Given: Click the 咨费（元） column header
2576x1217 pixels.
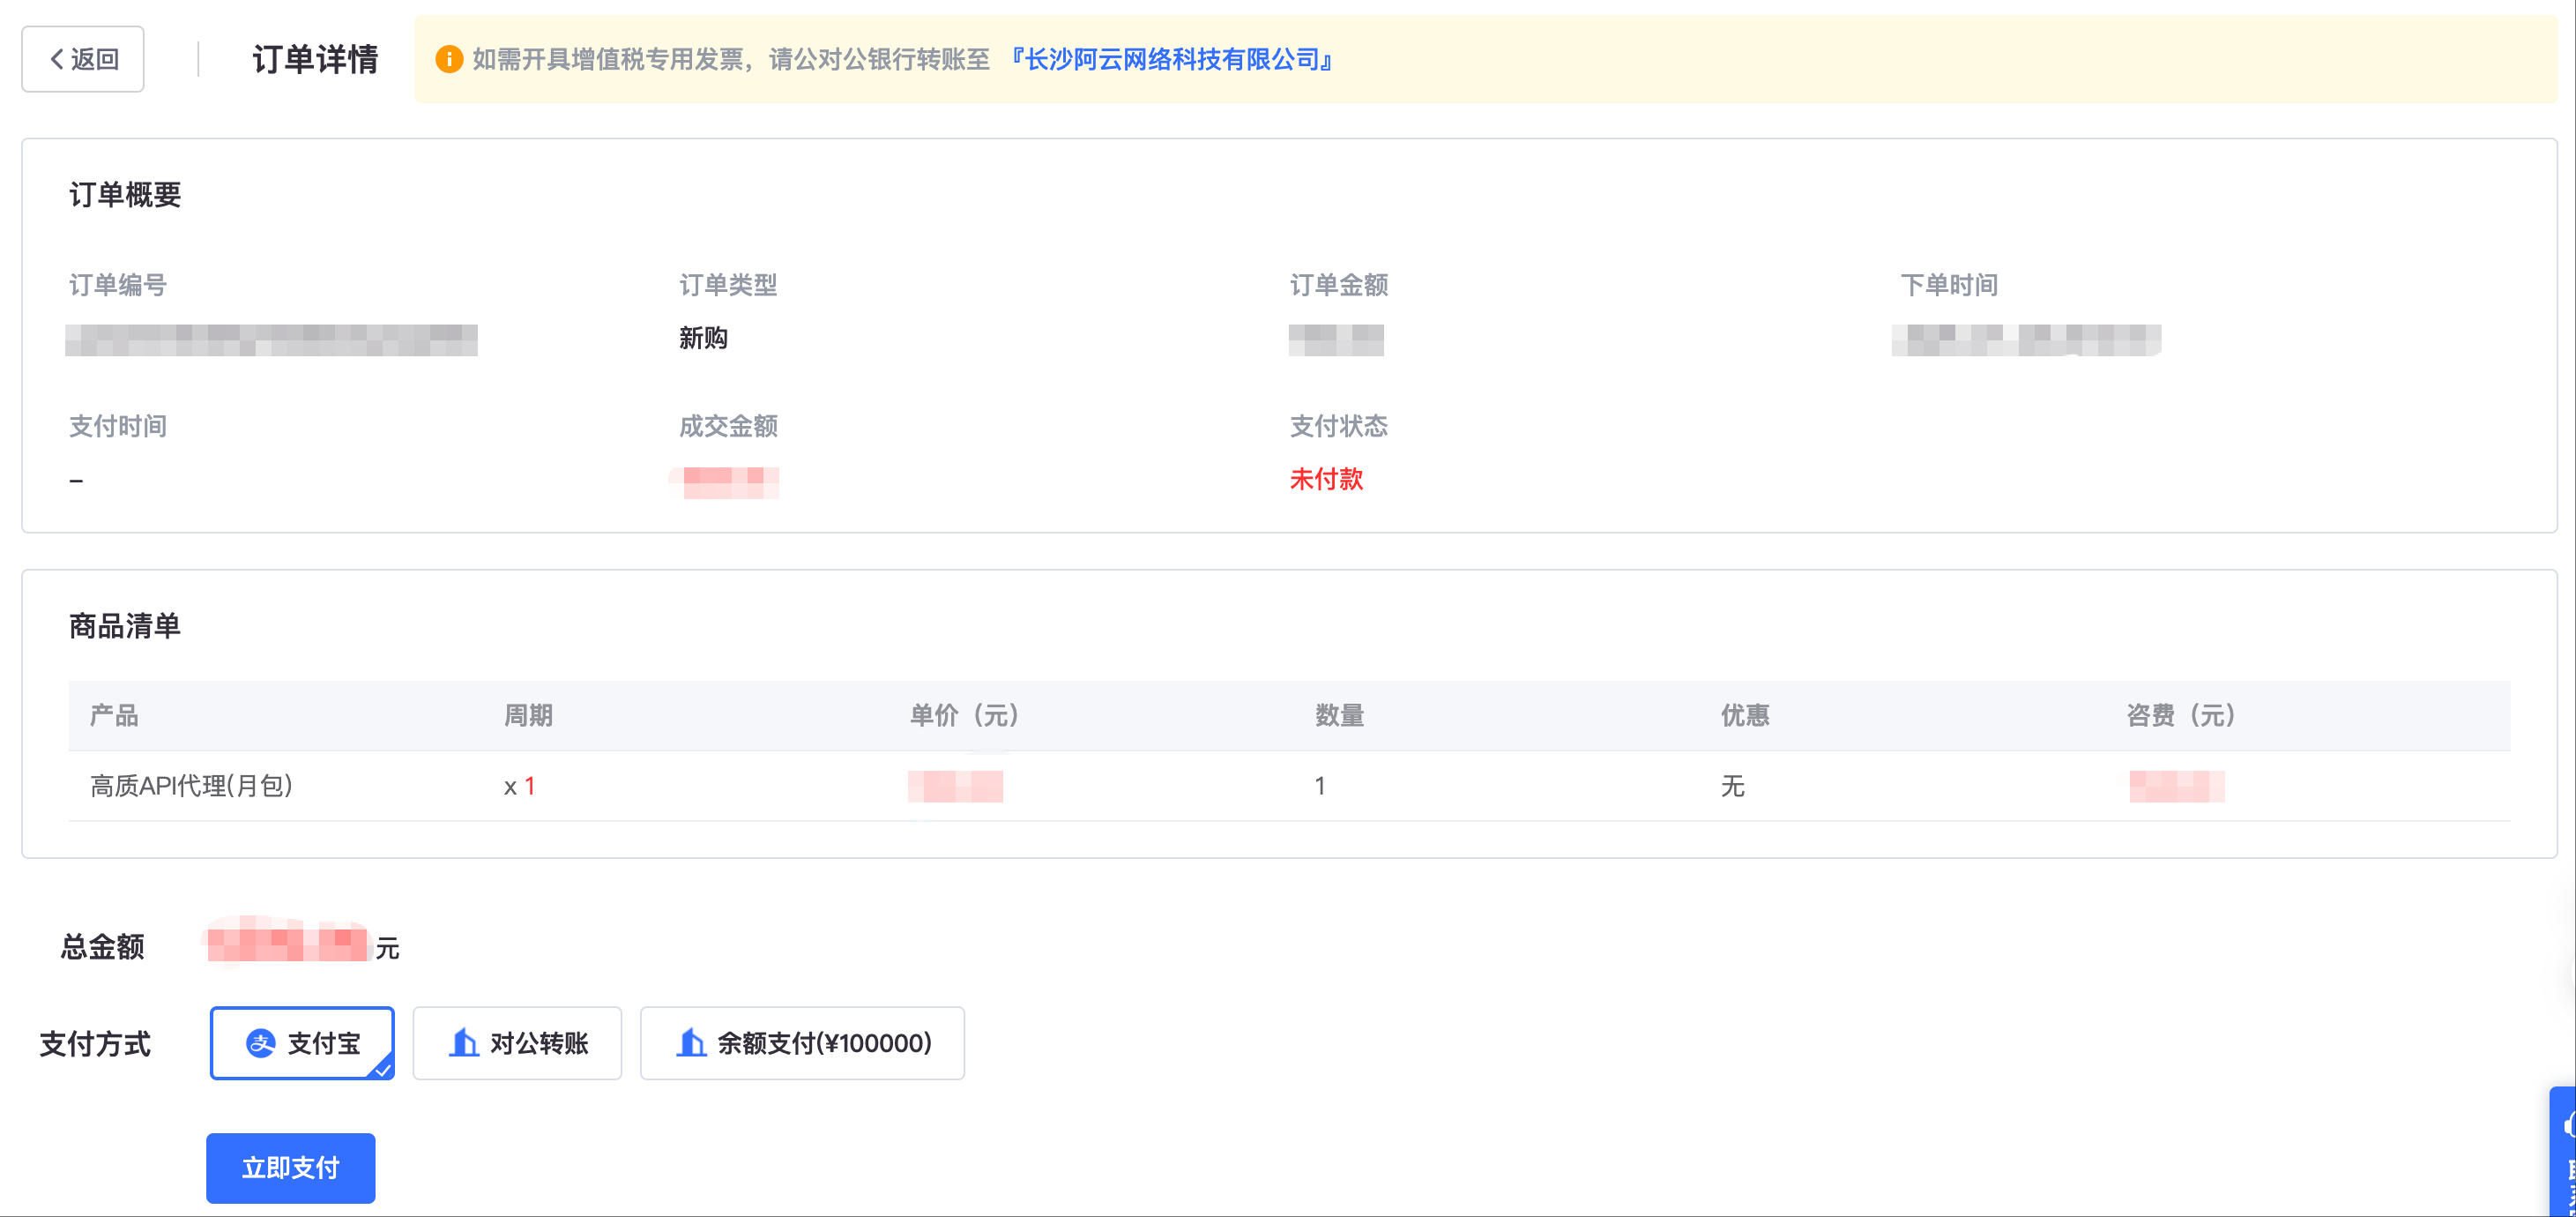Looking at the screenshot, I should click(x=2182, y=715).
